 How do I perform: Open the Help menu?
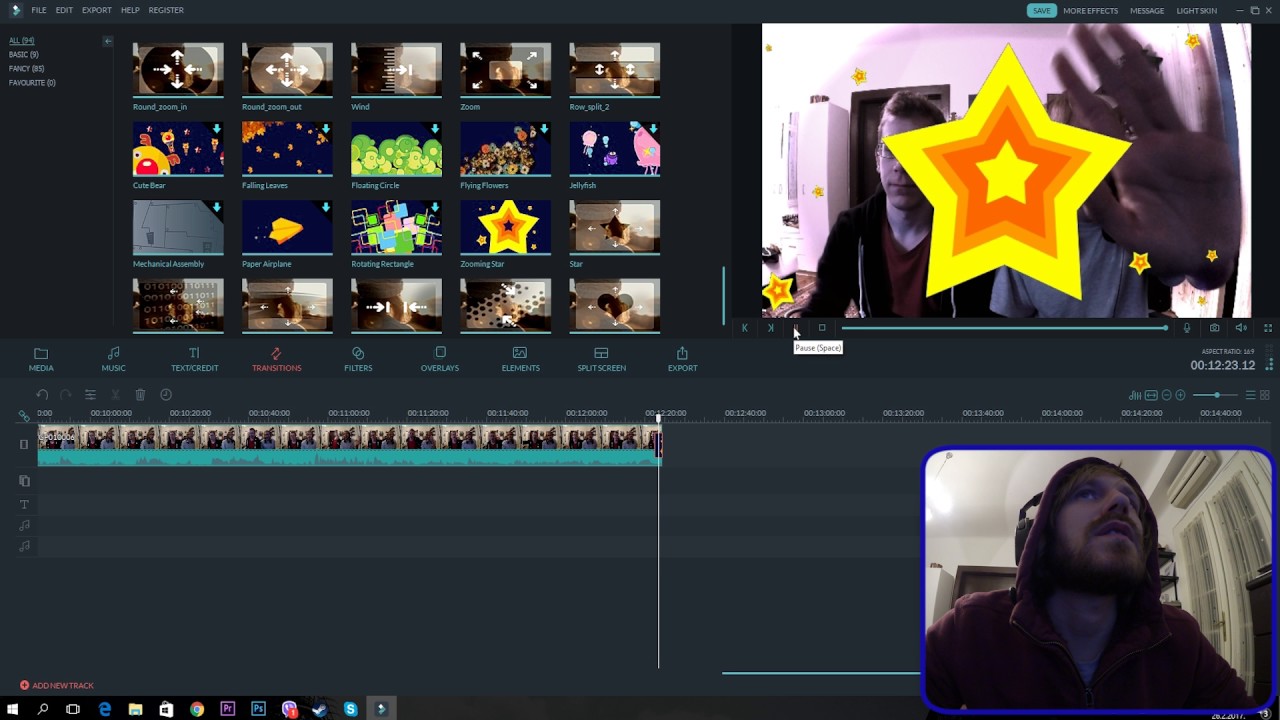pyautogui.click(x=130, y=10)
